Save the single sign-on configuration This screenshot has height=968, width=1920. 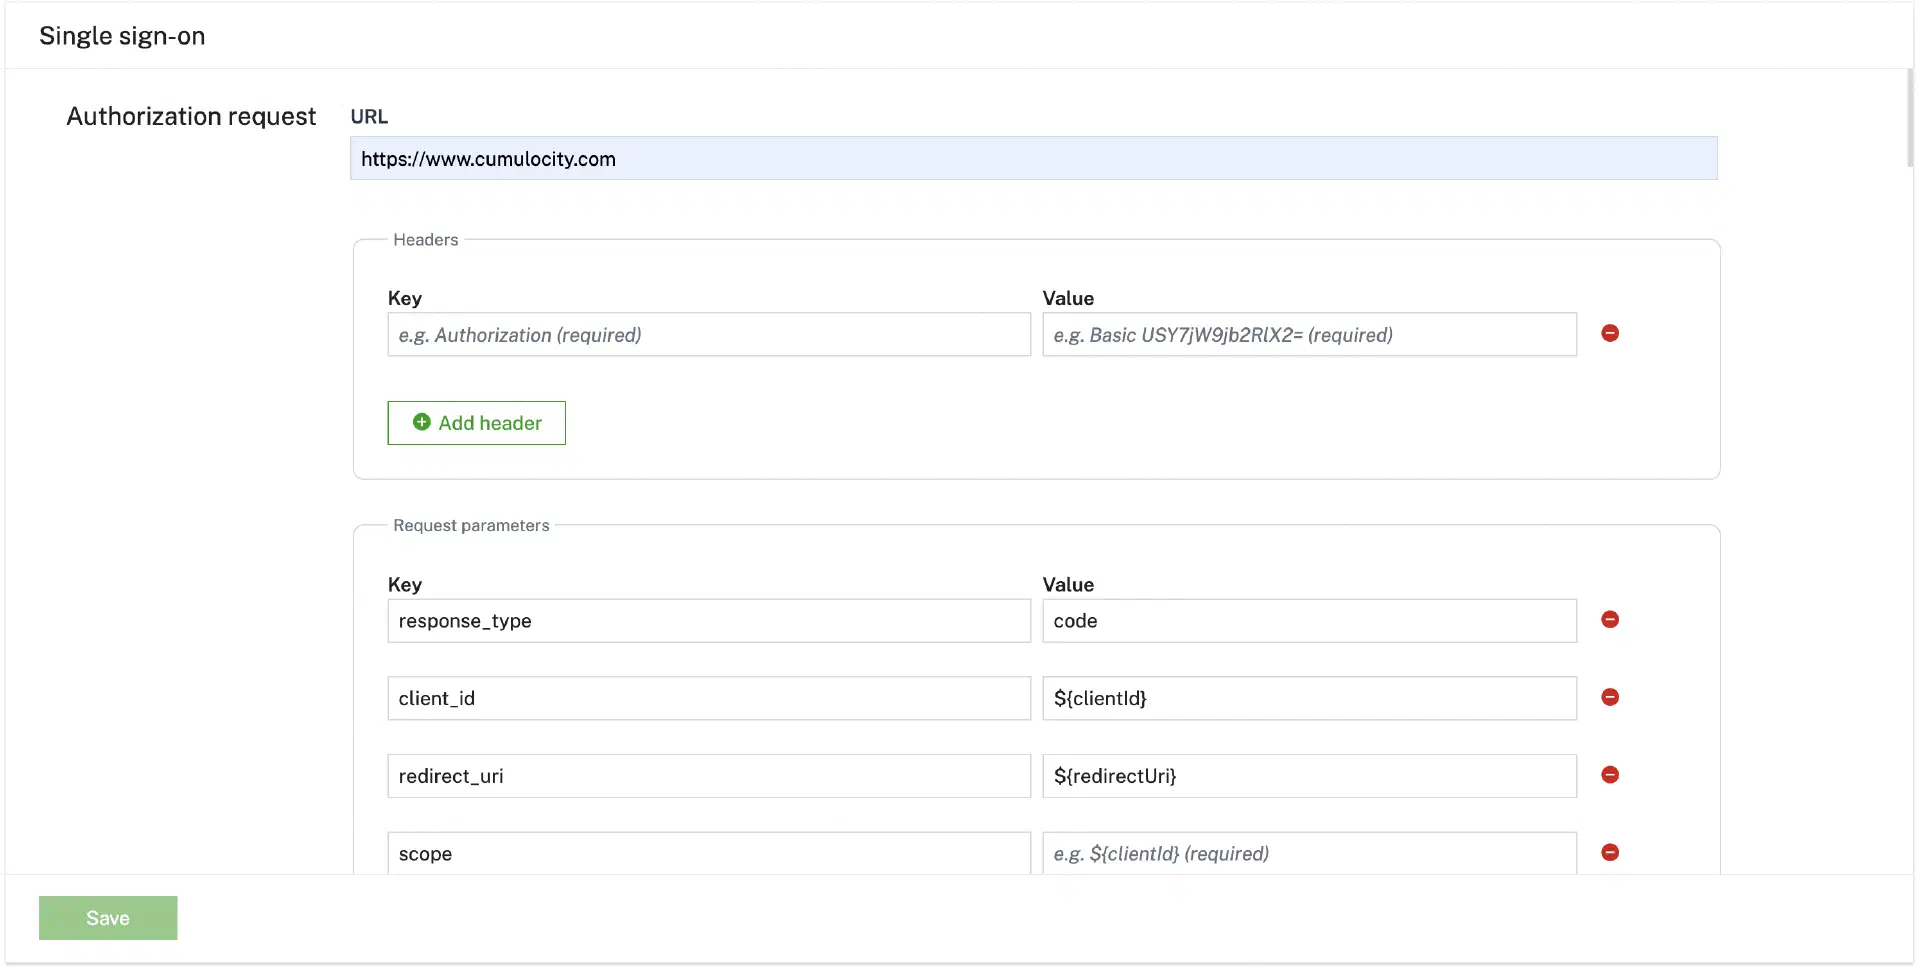tap(108, 918)
